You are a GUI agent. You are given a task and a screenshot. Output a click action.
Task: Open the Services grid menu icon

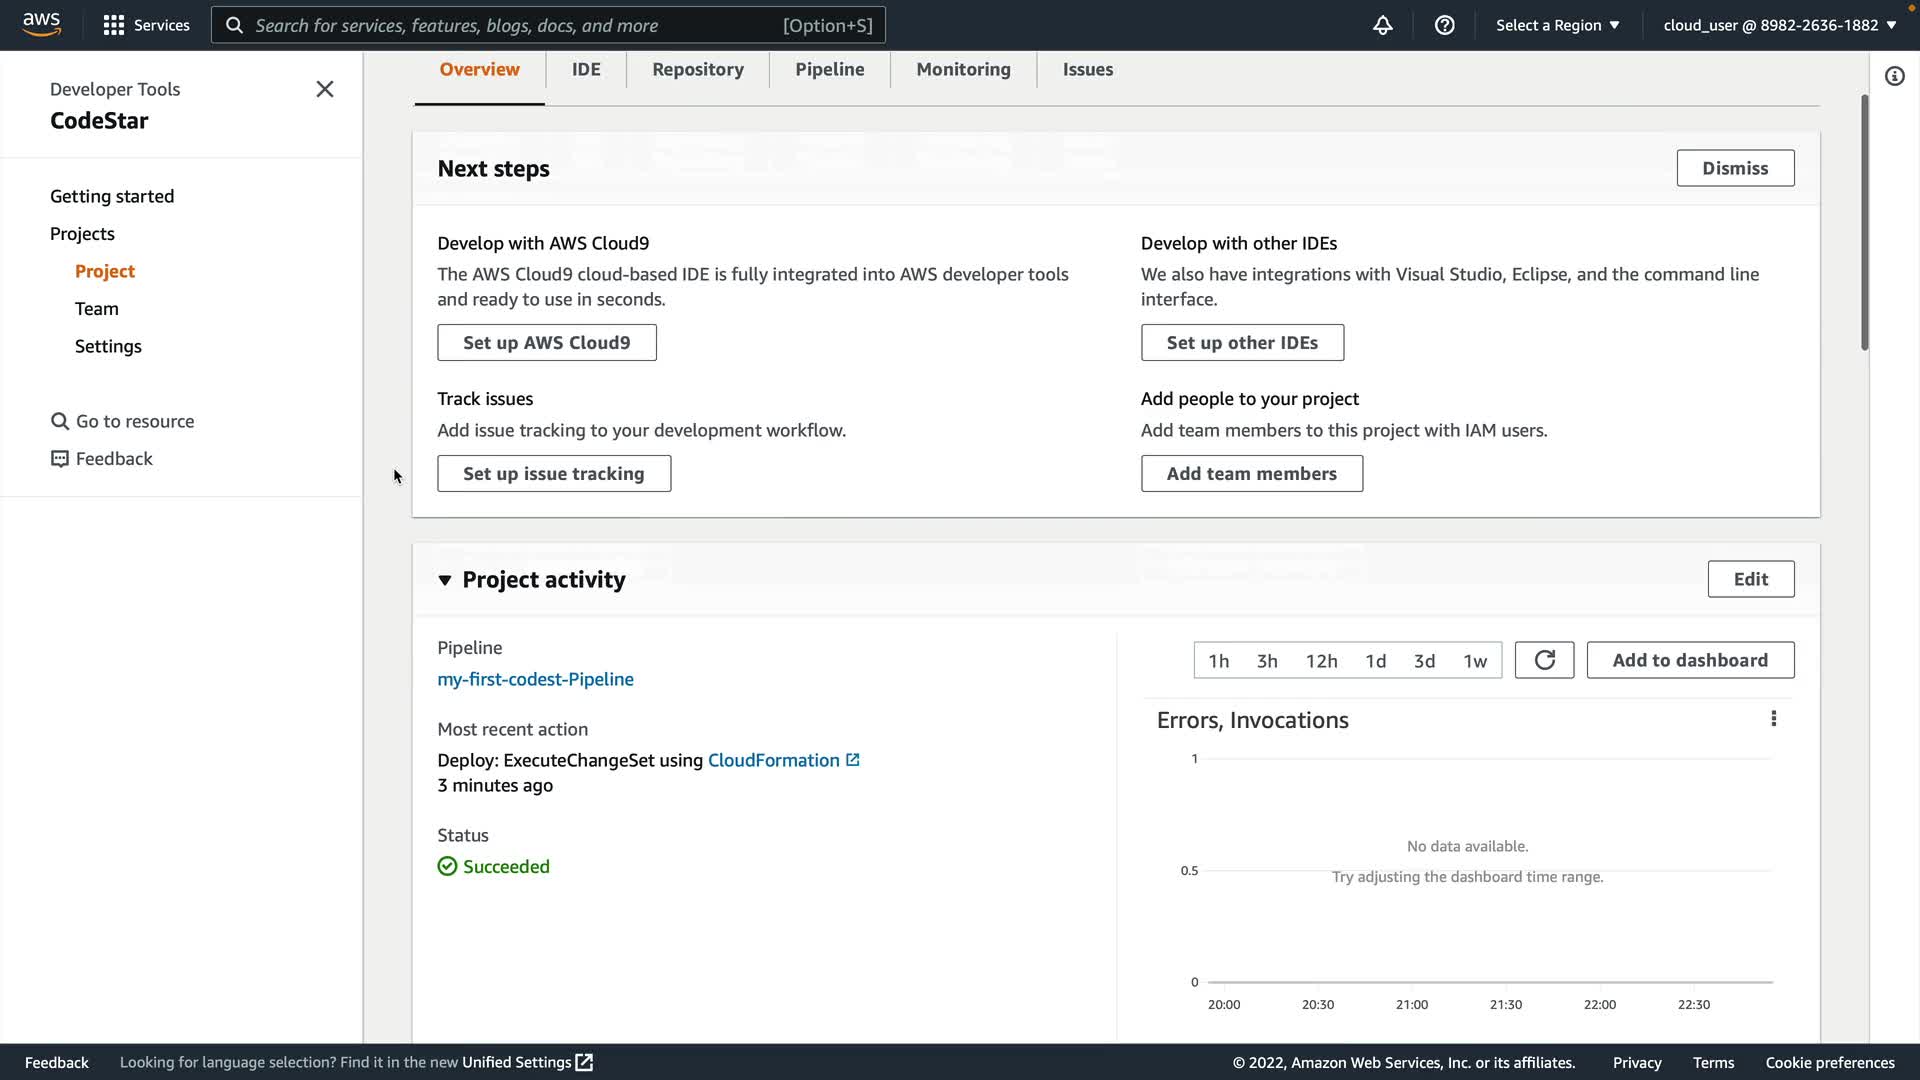tap(114, 25)
